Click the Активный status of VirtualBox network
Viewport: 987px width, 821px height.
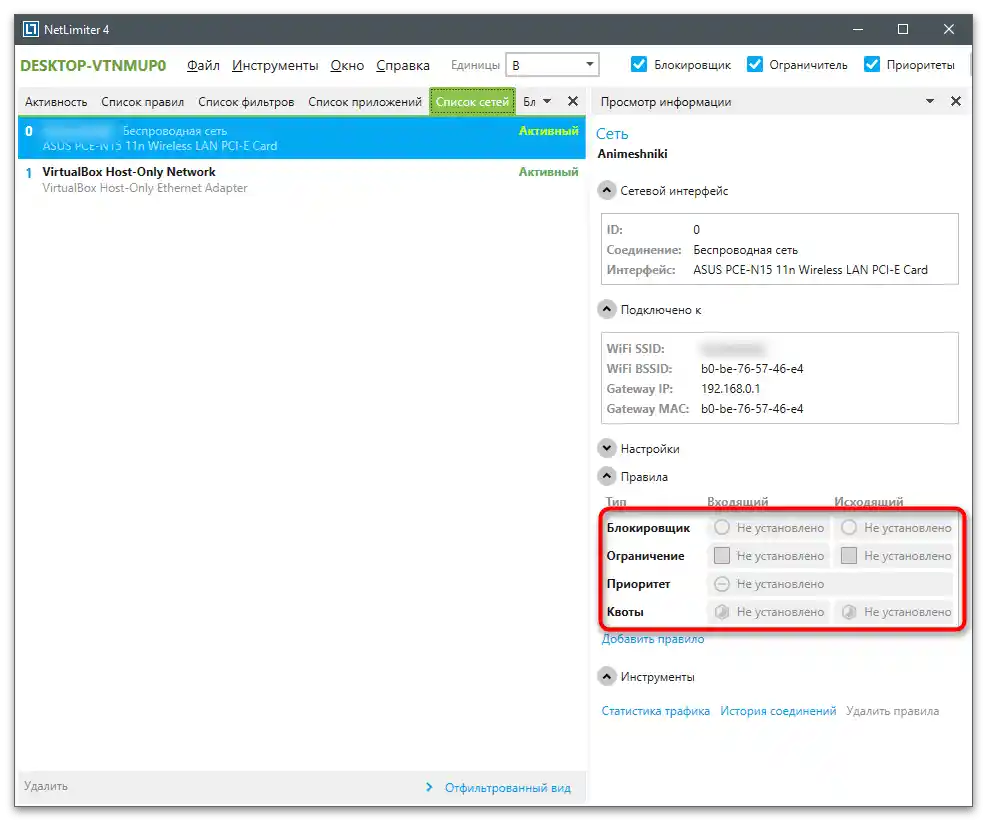pyautogui.click(x=548, y=171)
